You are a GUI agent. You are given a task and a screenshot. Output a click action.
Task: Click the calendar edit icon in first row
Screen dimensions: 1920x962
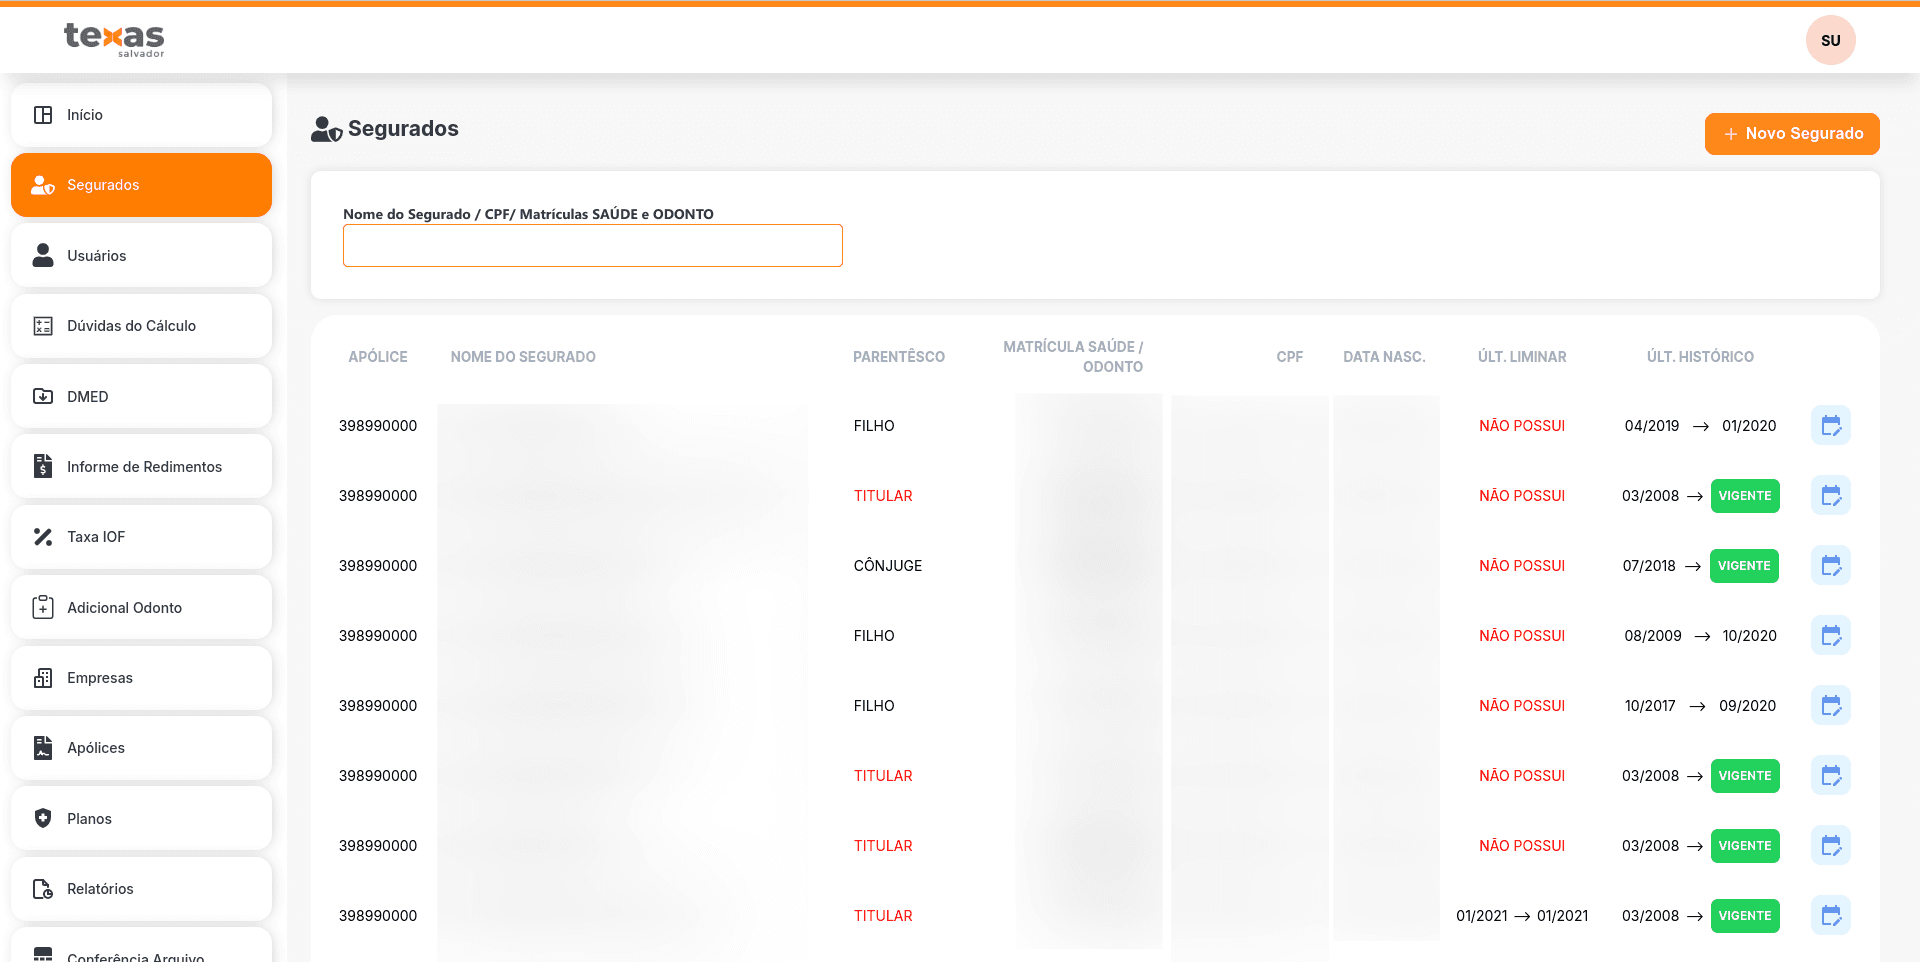coord(1830,426)
